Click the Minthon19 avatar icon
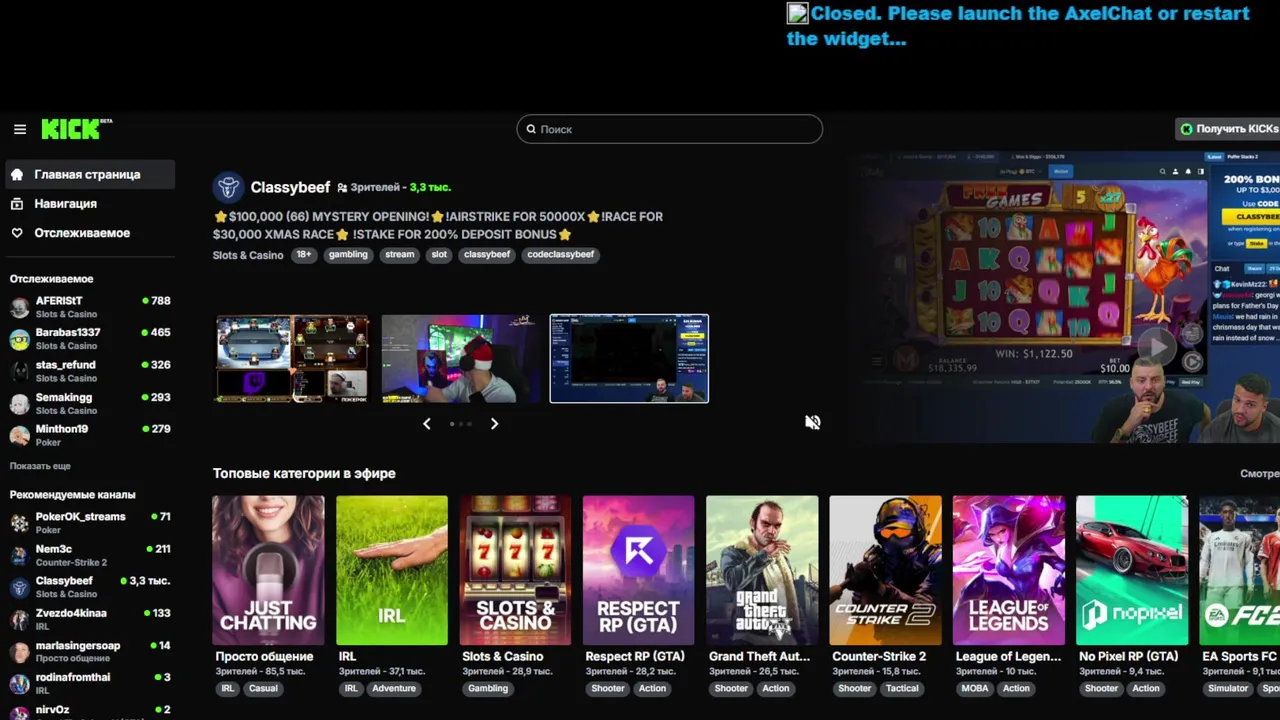The width and height of the screenshot is (1280, 720). [x=20, y=435]
